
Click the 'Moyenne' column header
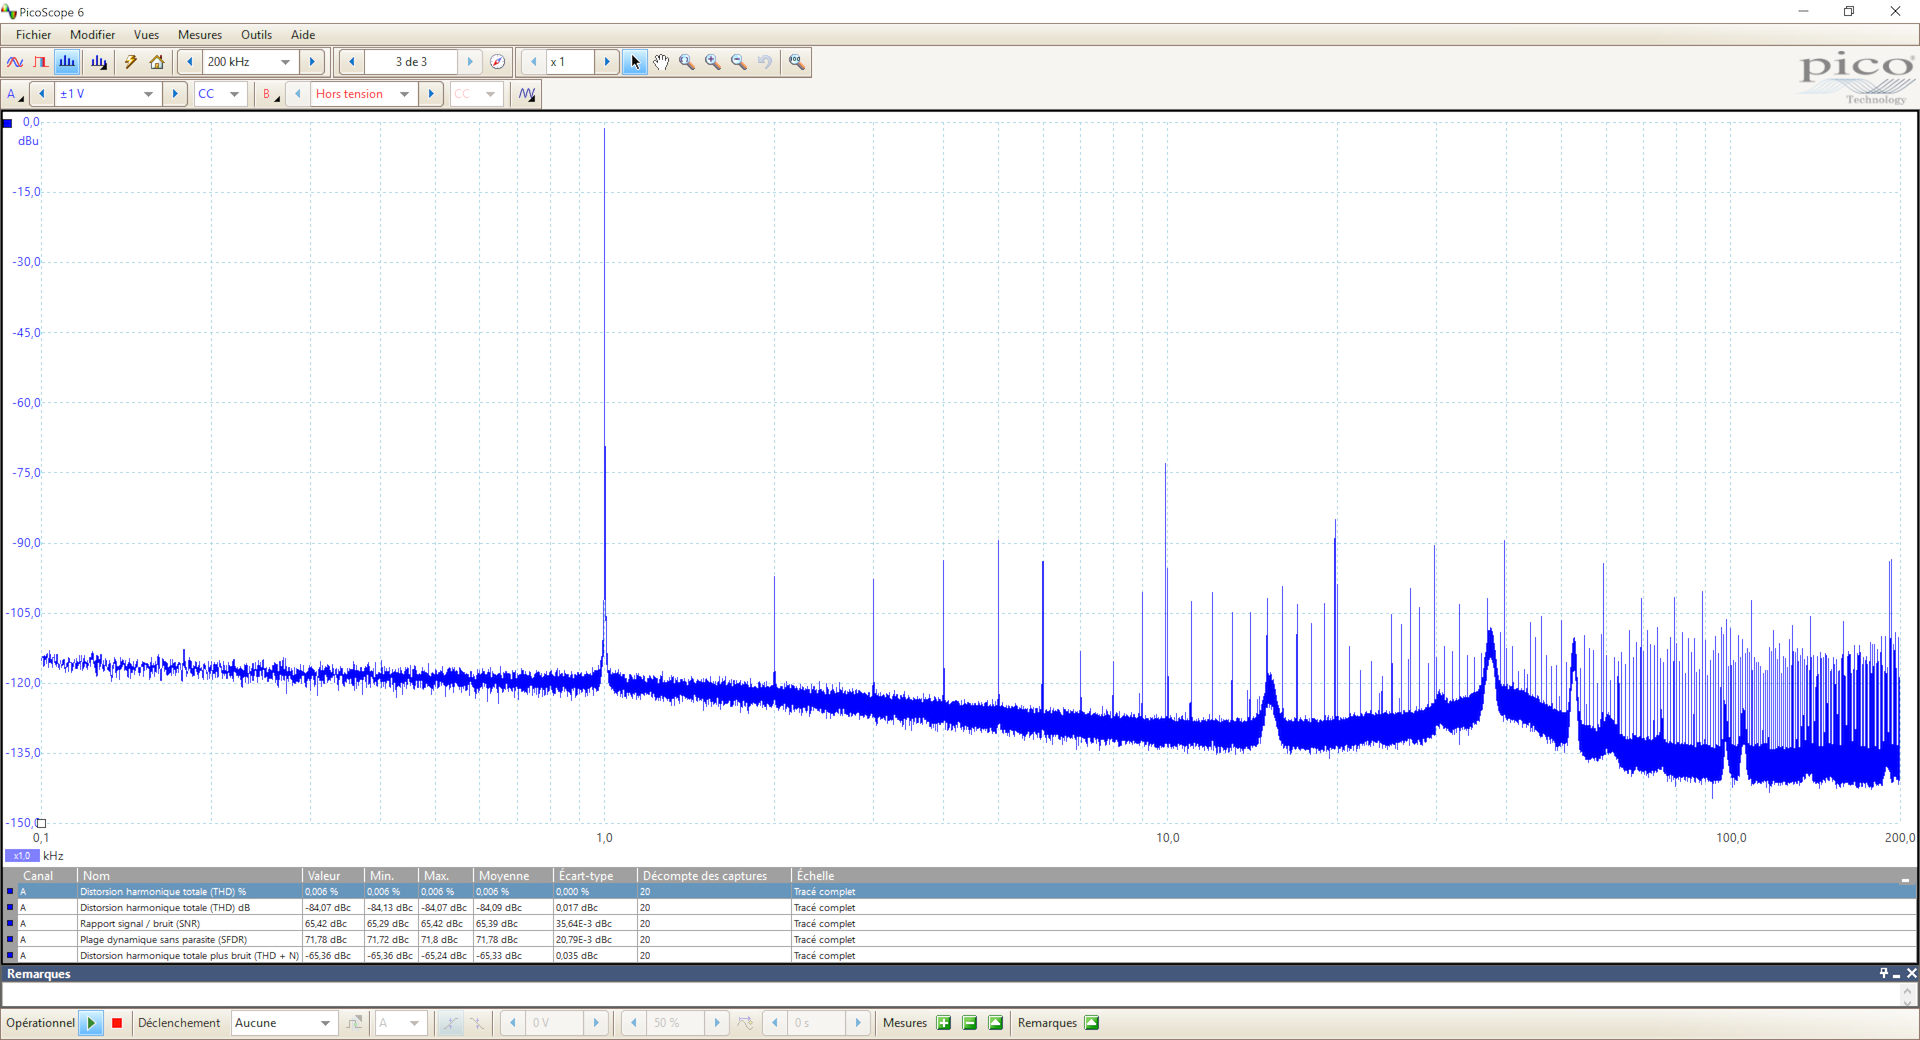point(513,876)
